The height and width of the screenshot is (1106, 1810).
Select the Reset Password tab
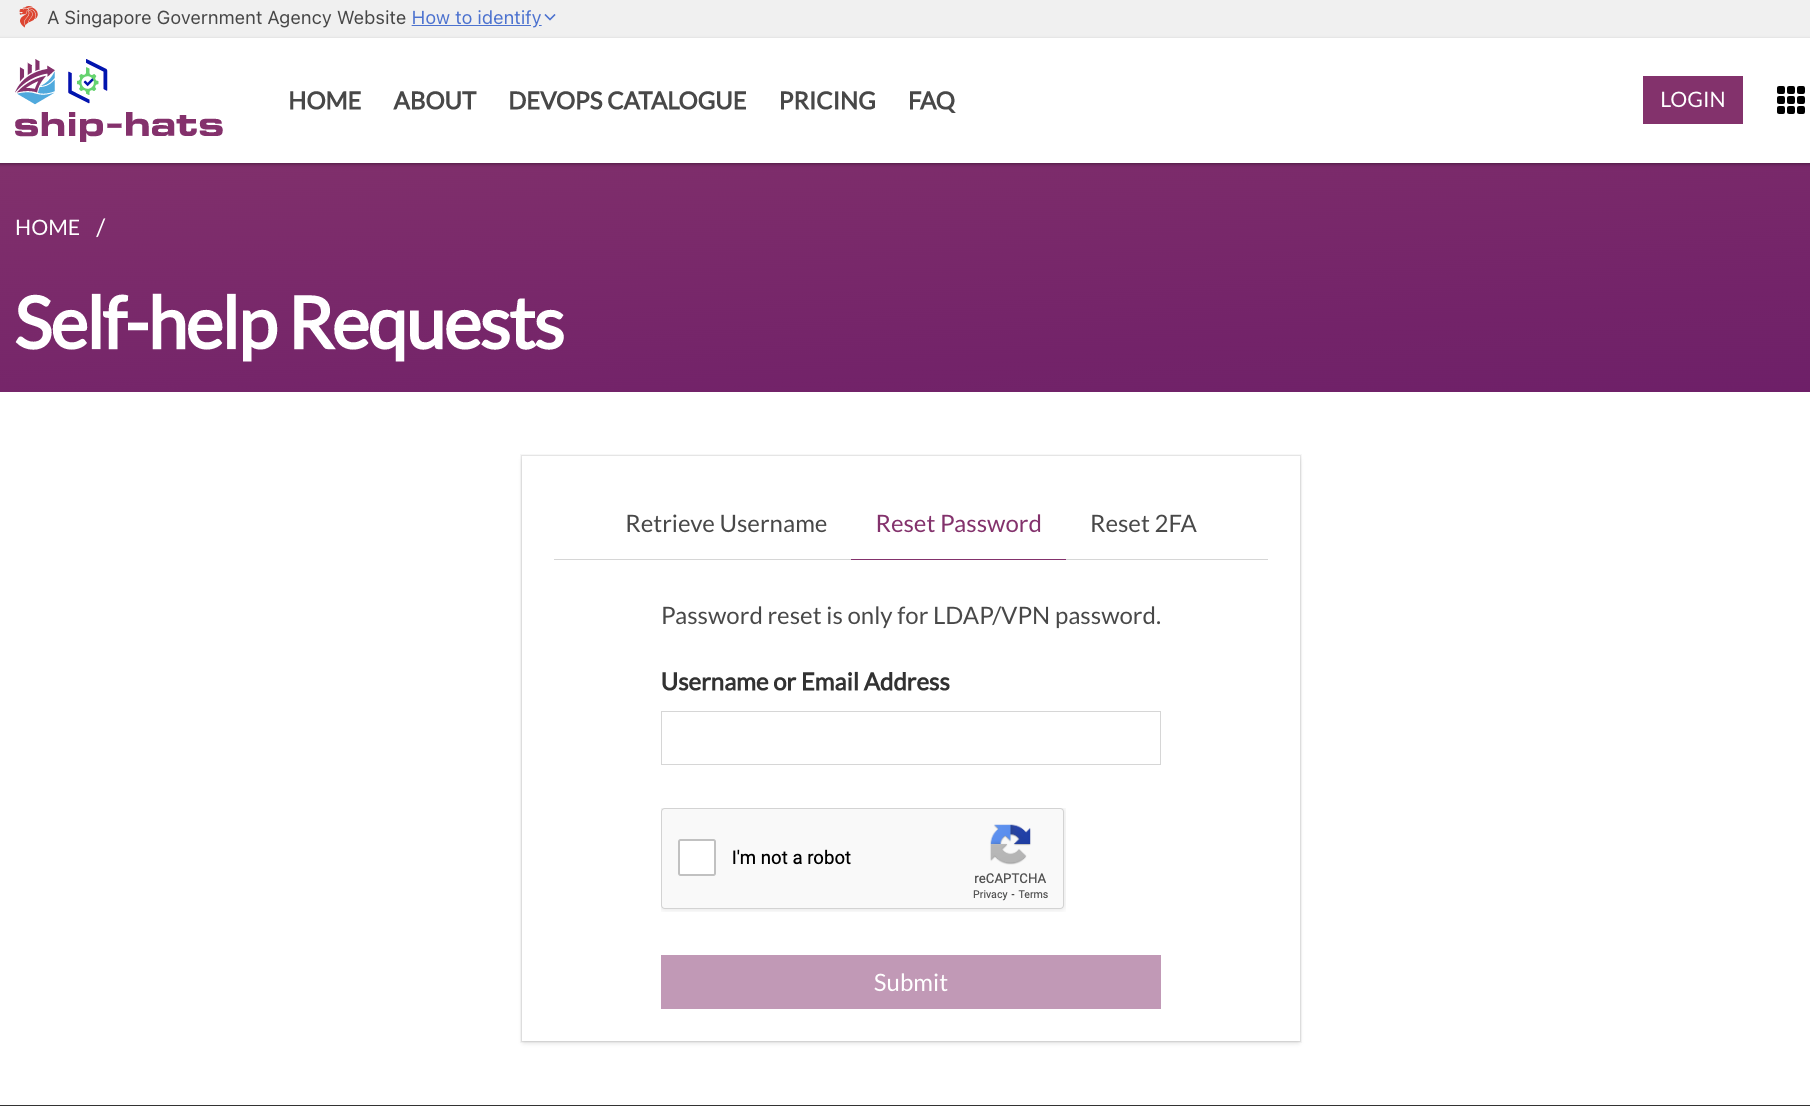click(958, 524)
